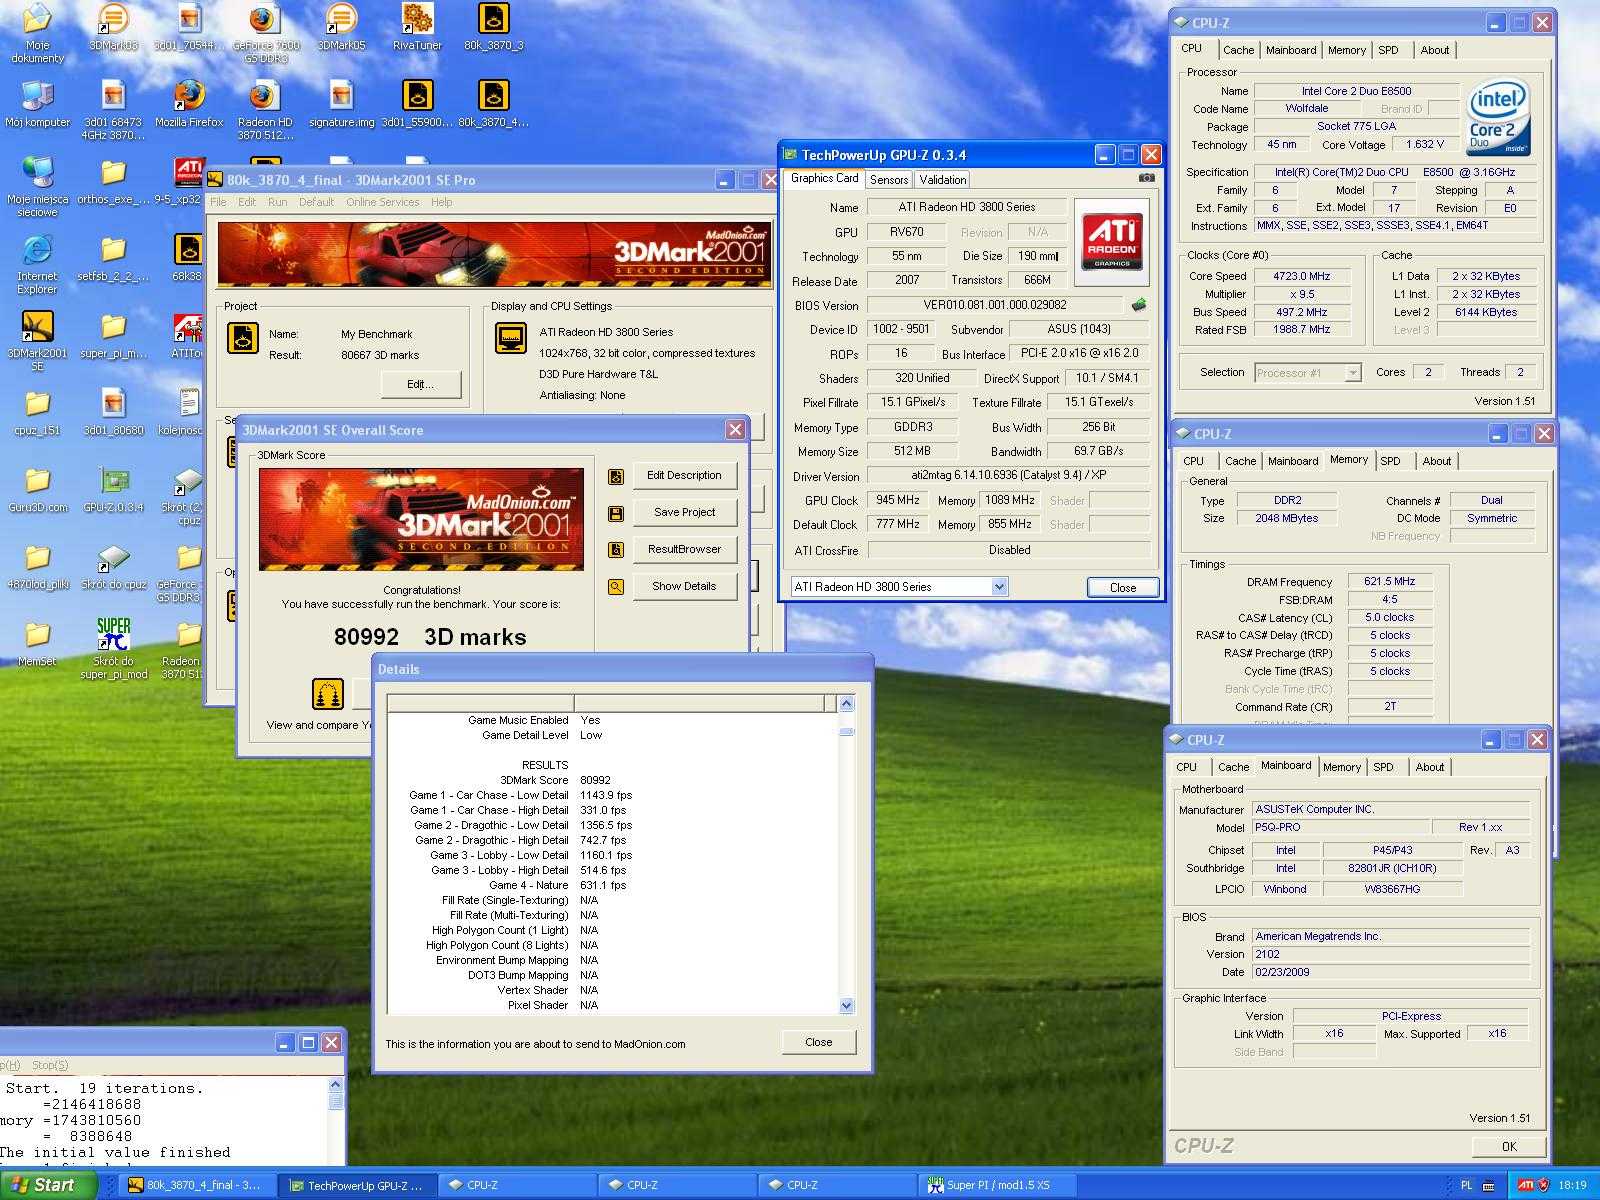The image size is (1600, 1200).
Task: Click the ATI tray icon in system tray
Action: [x=1525, y=1185]
